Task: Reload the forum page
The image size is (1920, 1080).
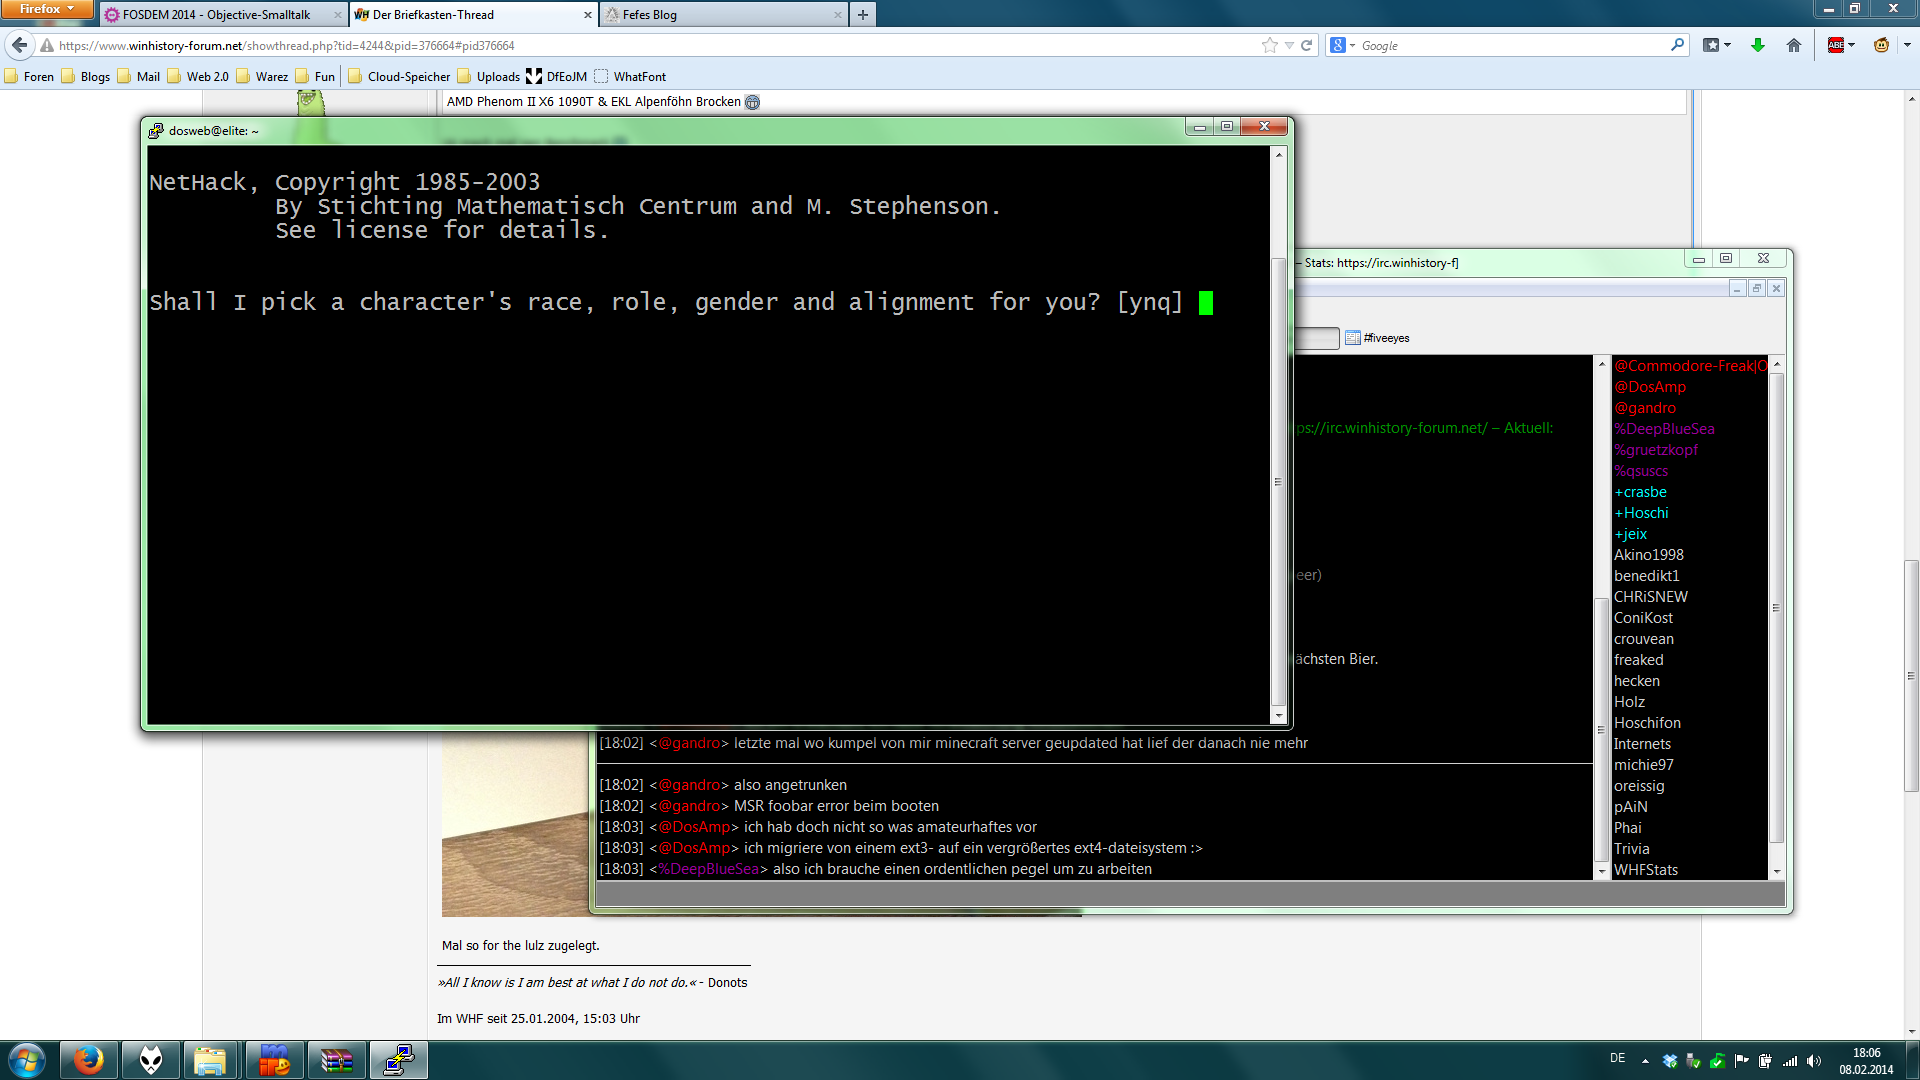Action: pyautogui.click(x=1306, y=45)
